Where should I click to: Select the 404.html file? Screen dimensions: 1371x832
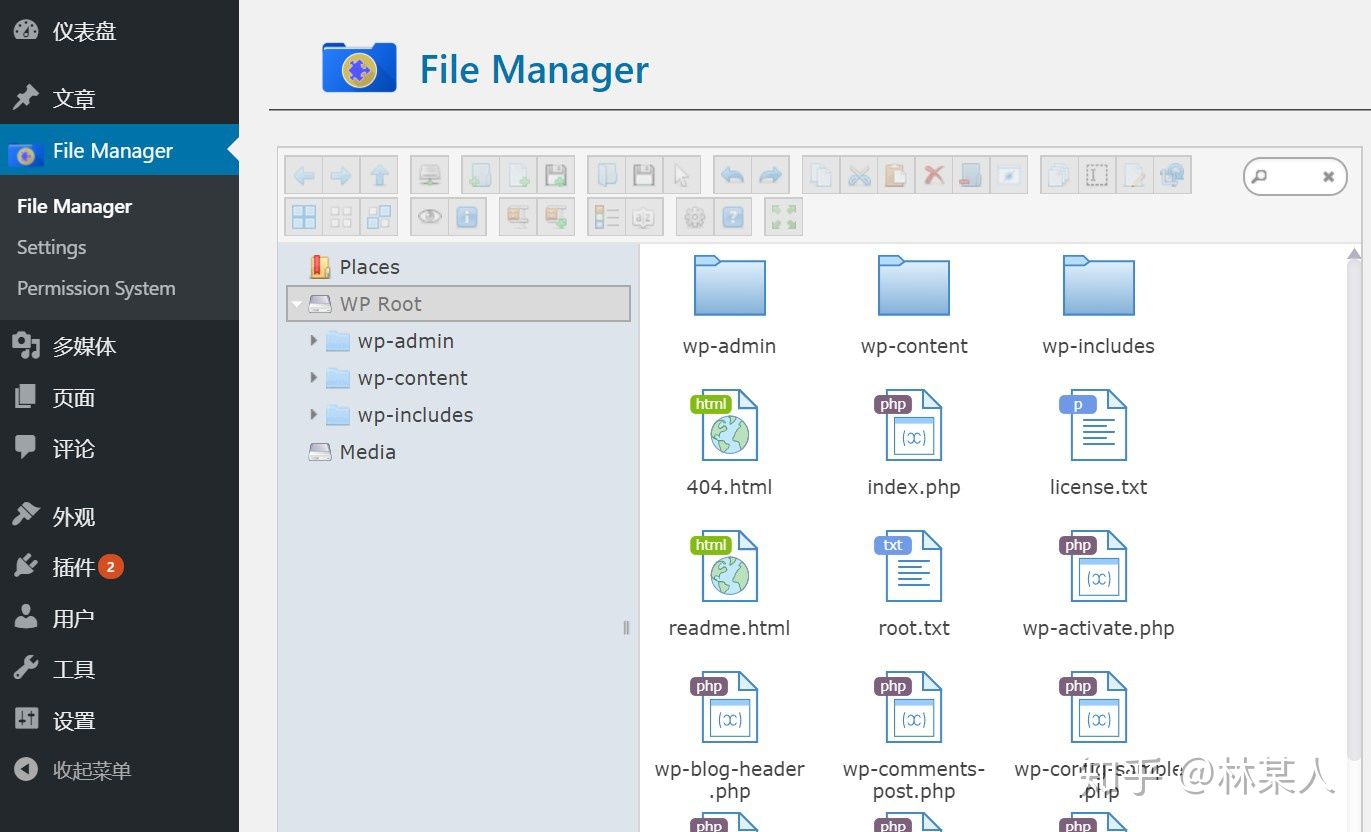pyautogui.click(x=730, y=443)
